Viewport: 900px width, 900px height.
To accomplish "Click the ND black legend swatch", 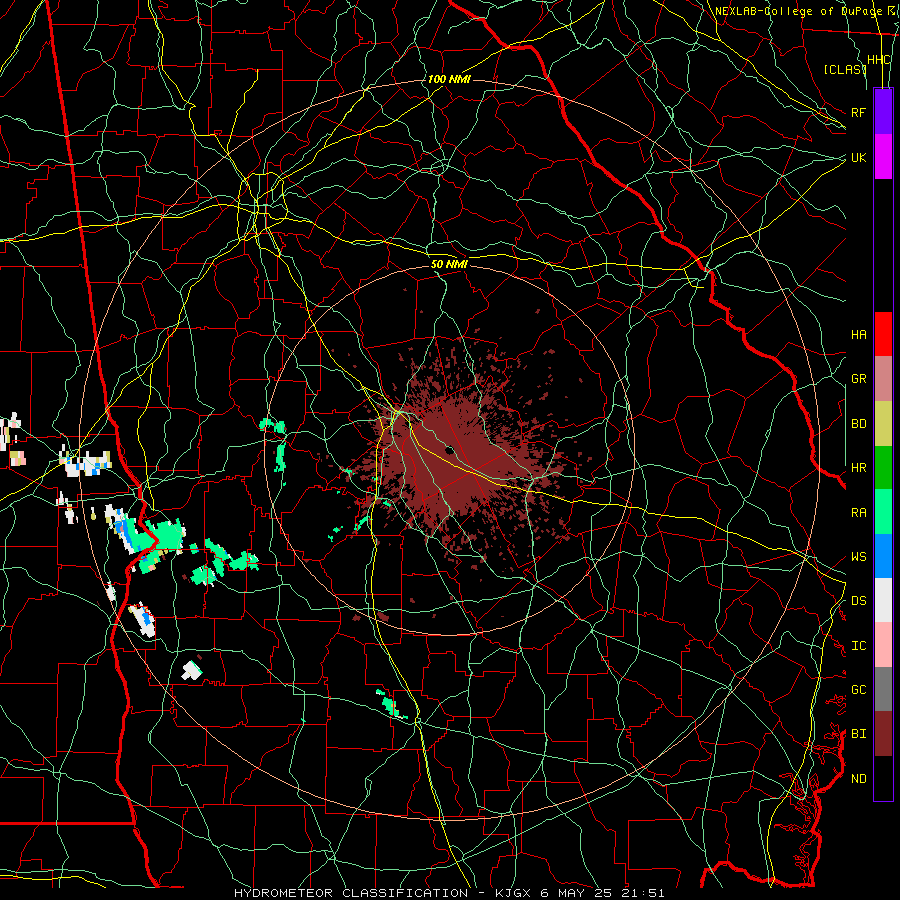I will click(883, 778).
